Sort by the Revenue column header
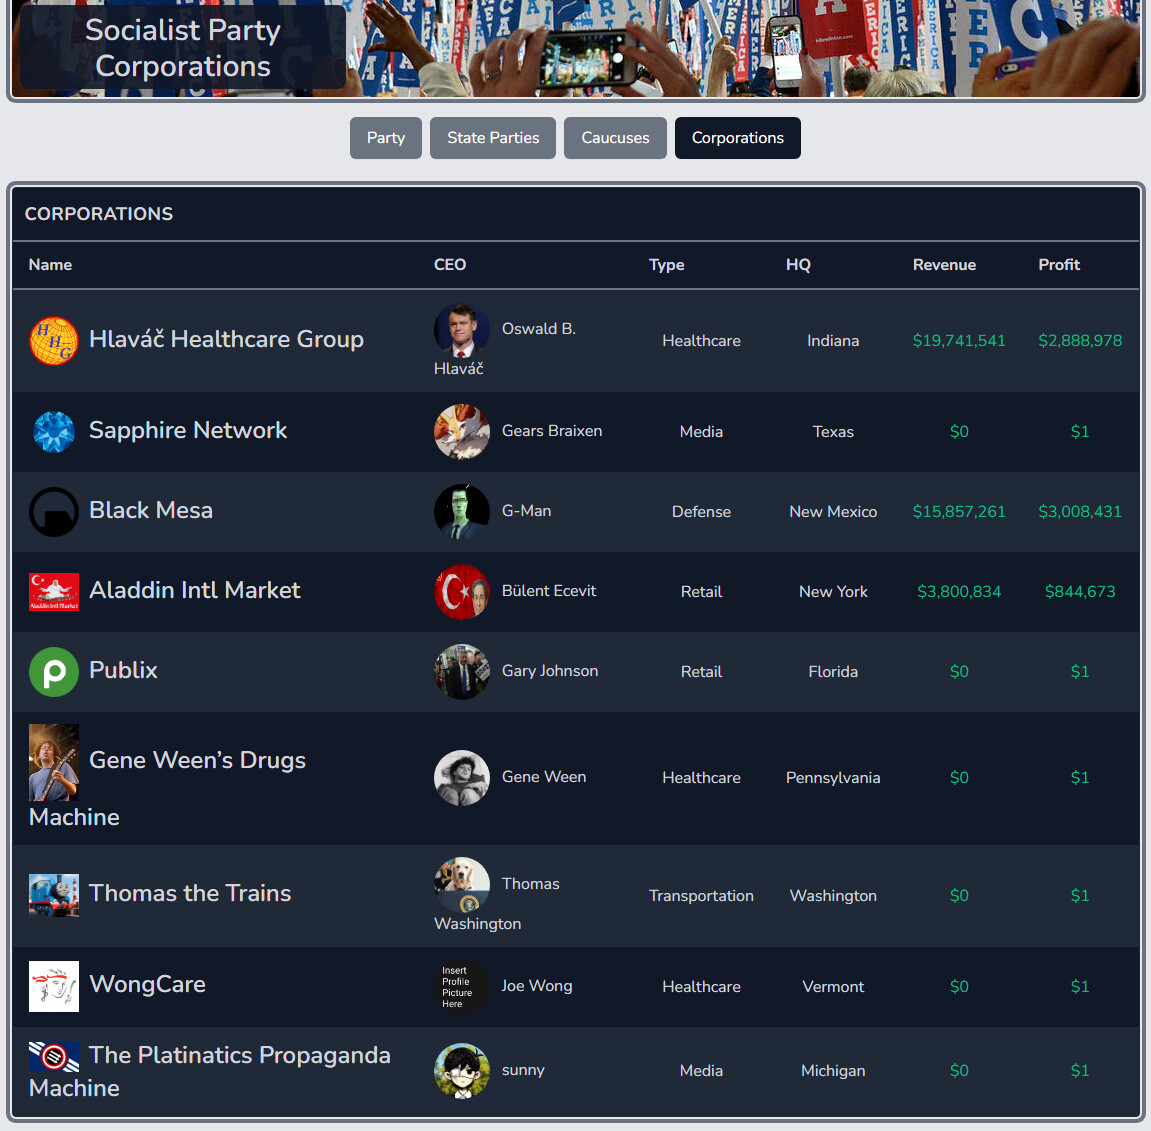The width and height of the screenshot is (1151, 1131). 943,264
